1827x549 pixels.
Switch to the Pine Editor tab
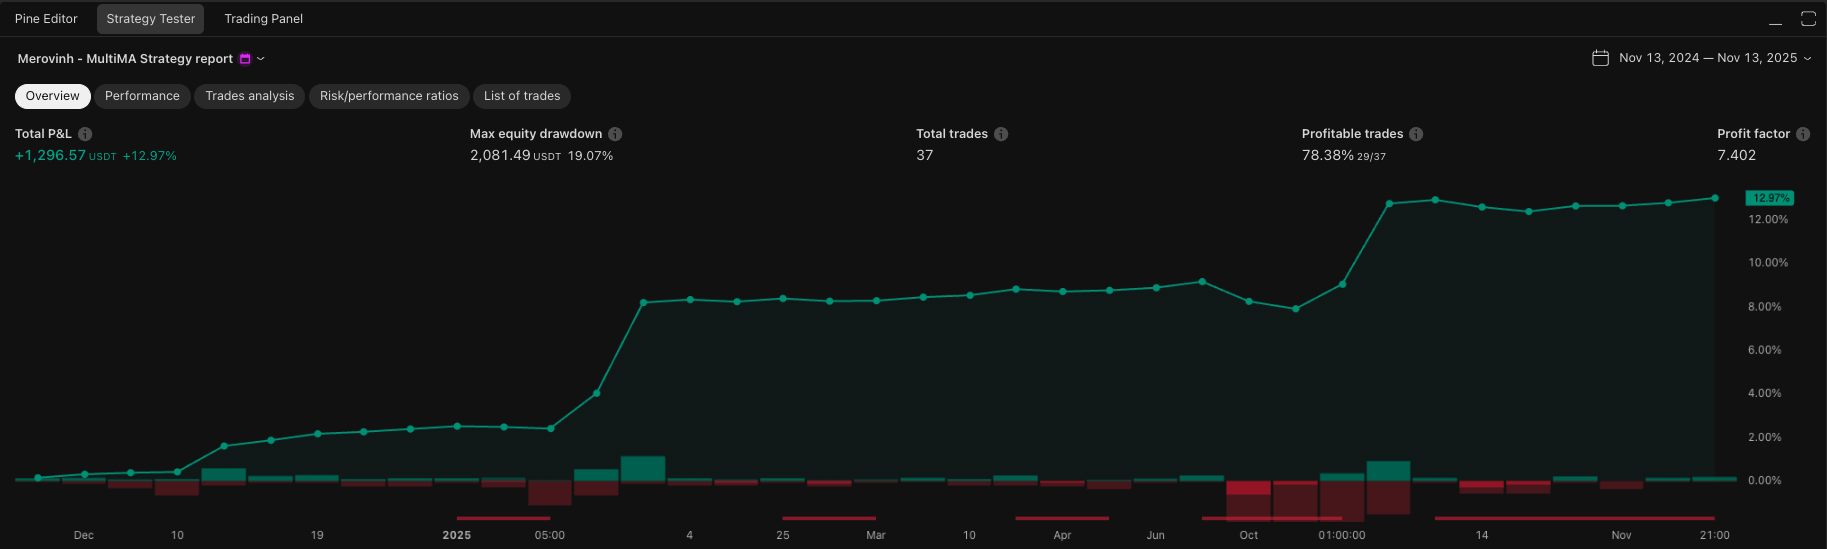(46, 19)
